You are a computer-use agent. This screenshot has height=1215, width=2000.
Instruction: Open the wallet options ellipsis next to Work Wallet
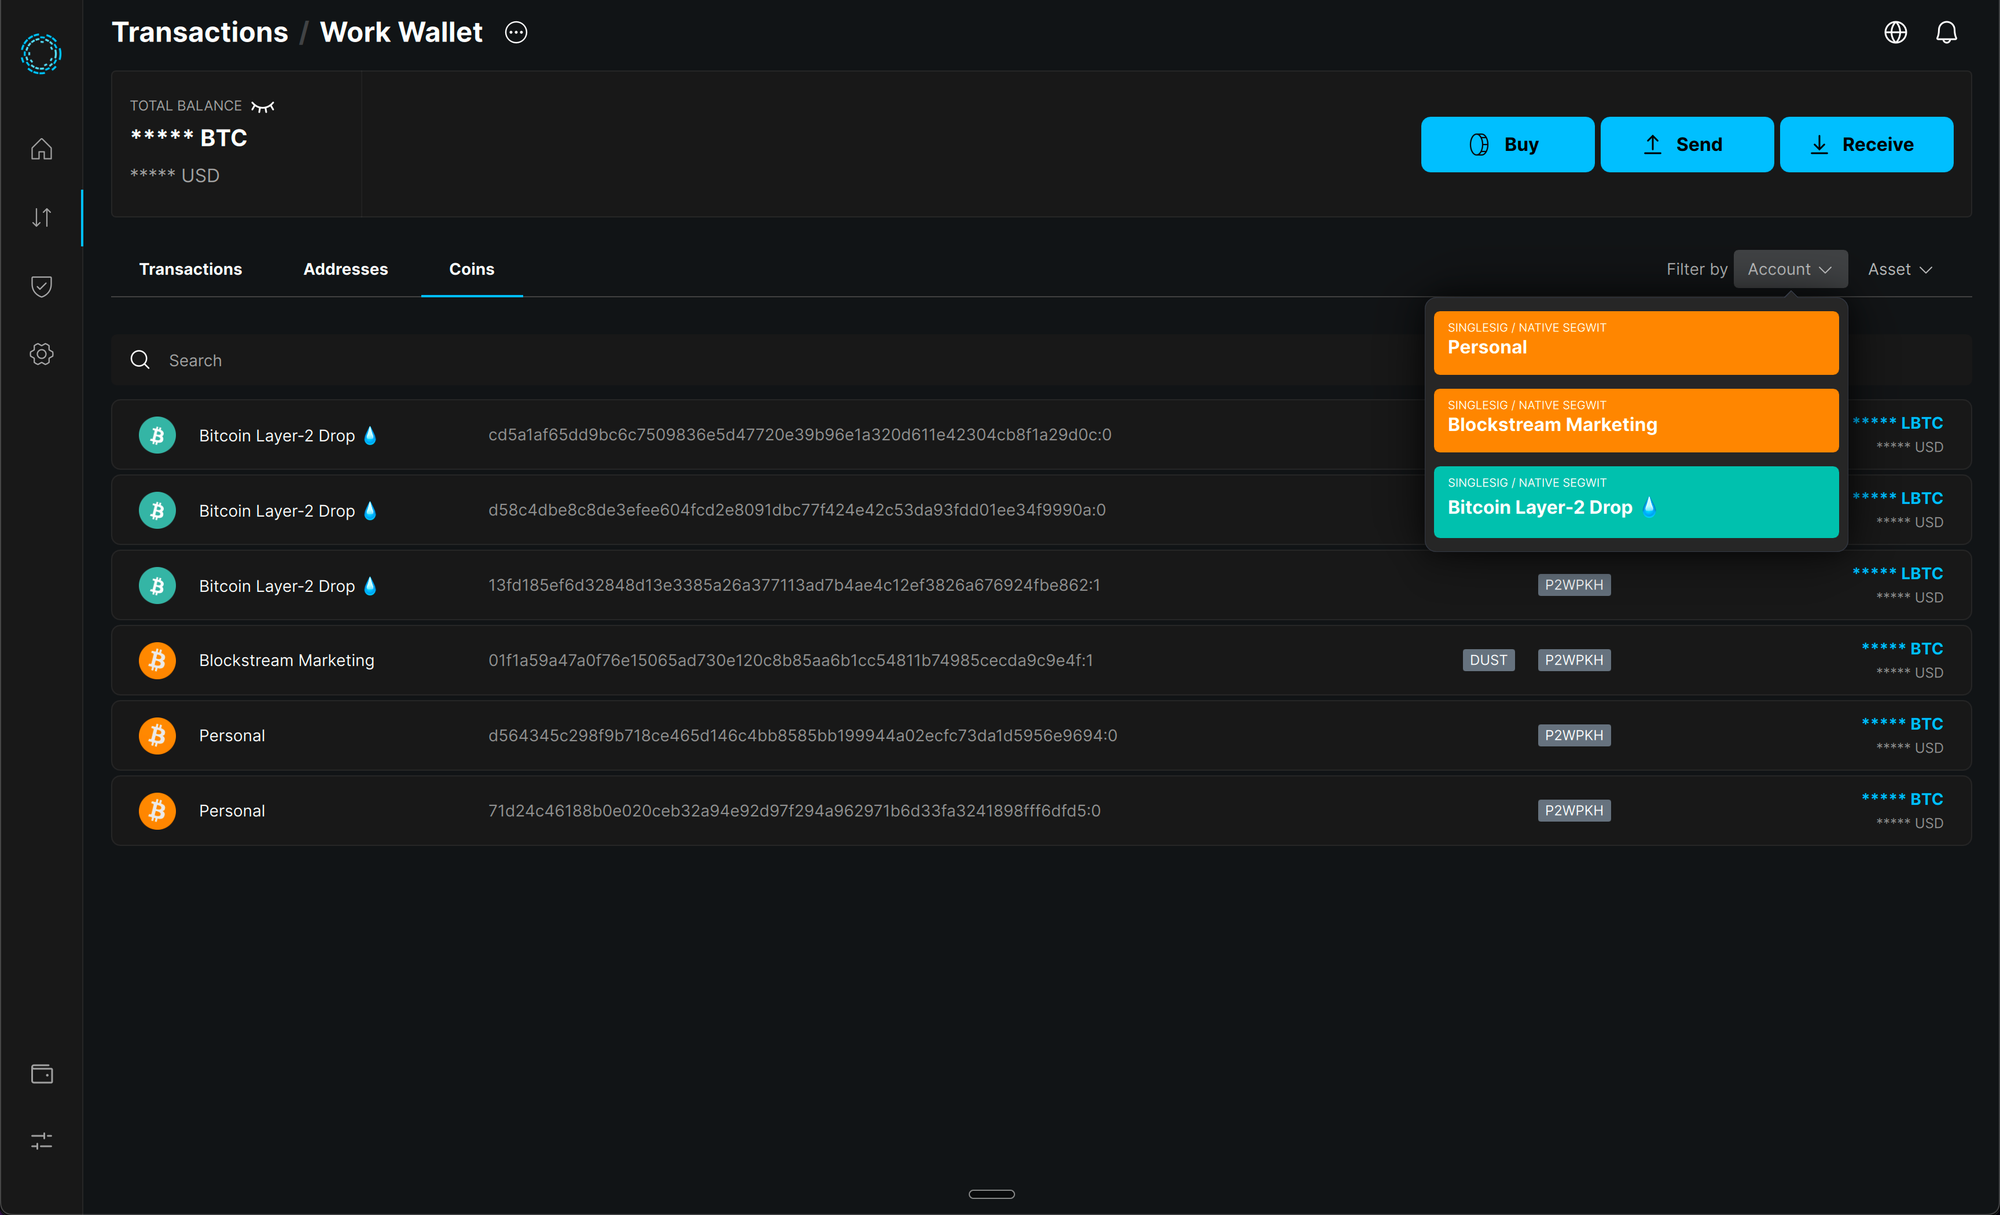pos(516,33)
